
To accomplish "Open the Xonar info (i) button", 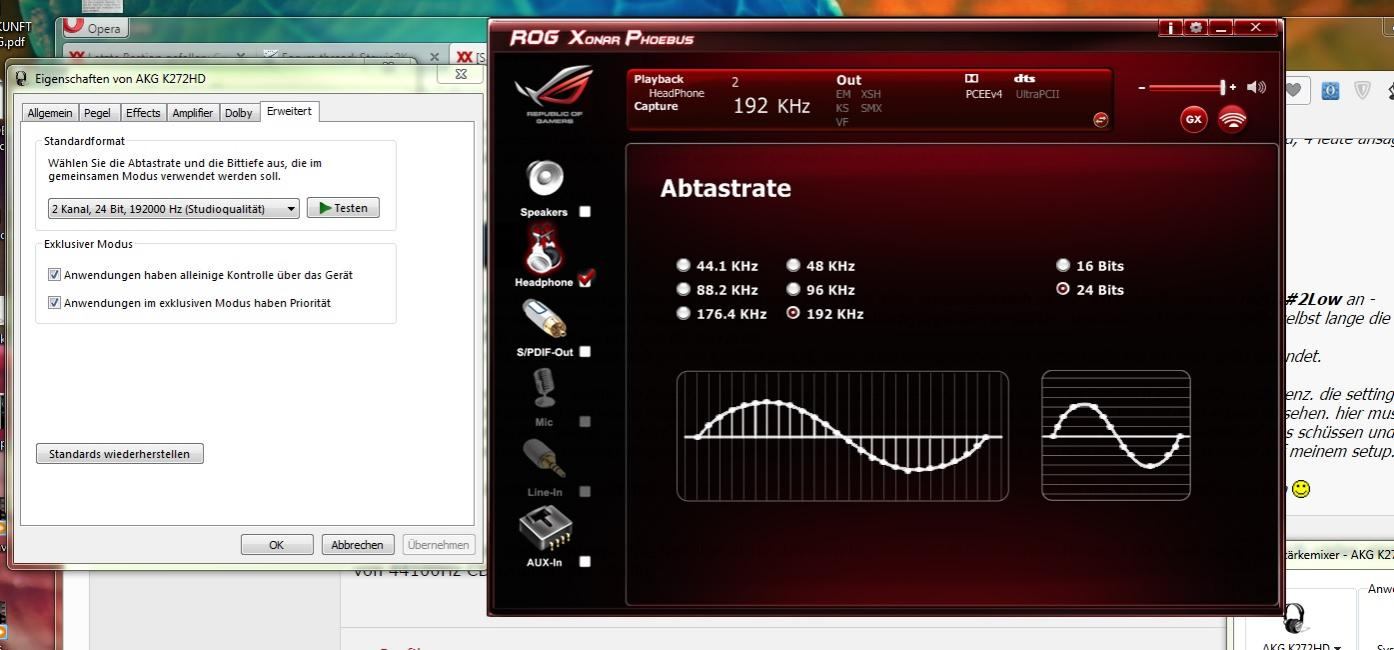I will pos(1170,28).
